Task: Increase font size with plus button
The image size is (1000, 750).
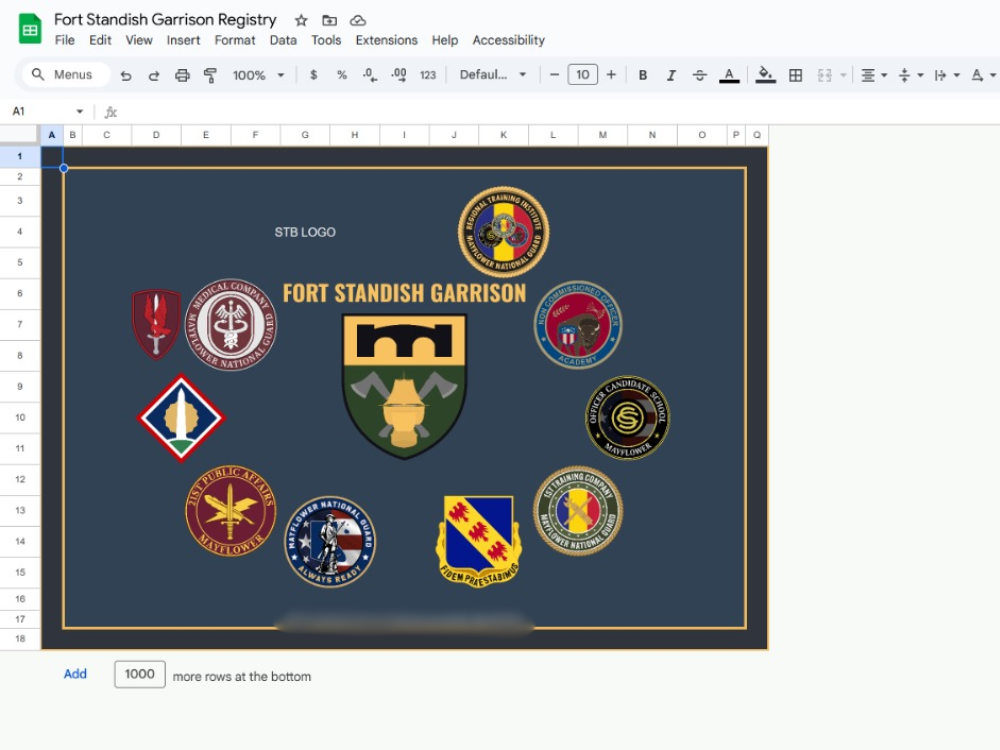Action: 611,75
